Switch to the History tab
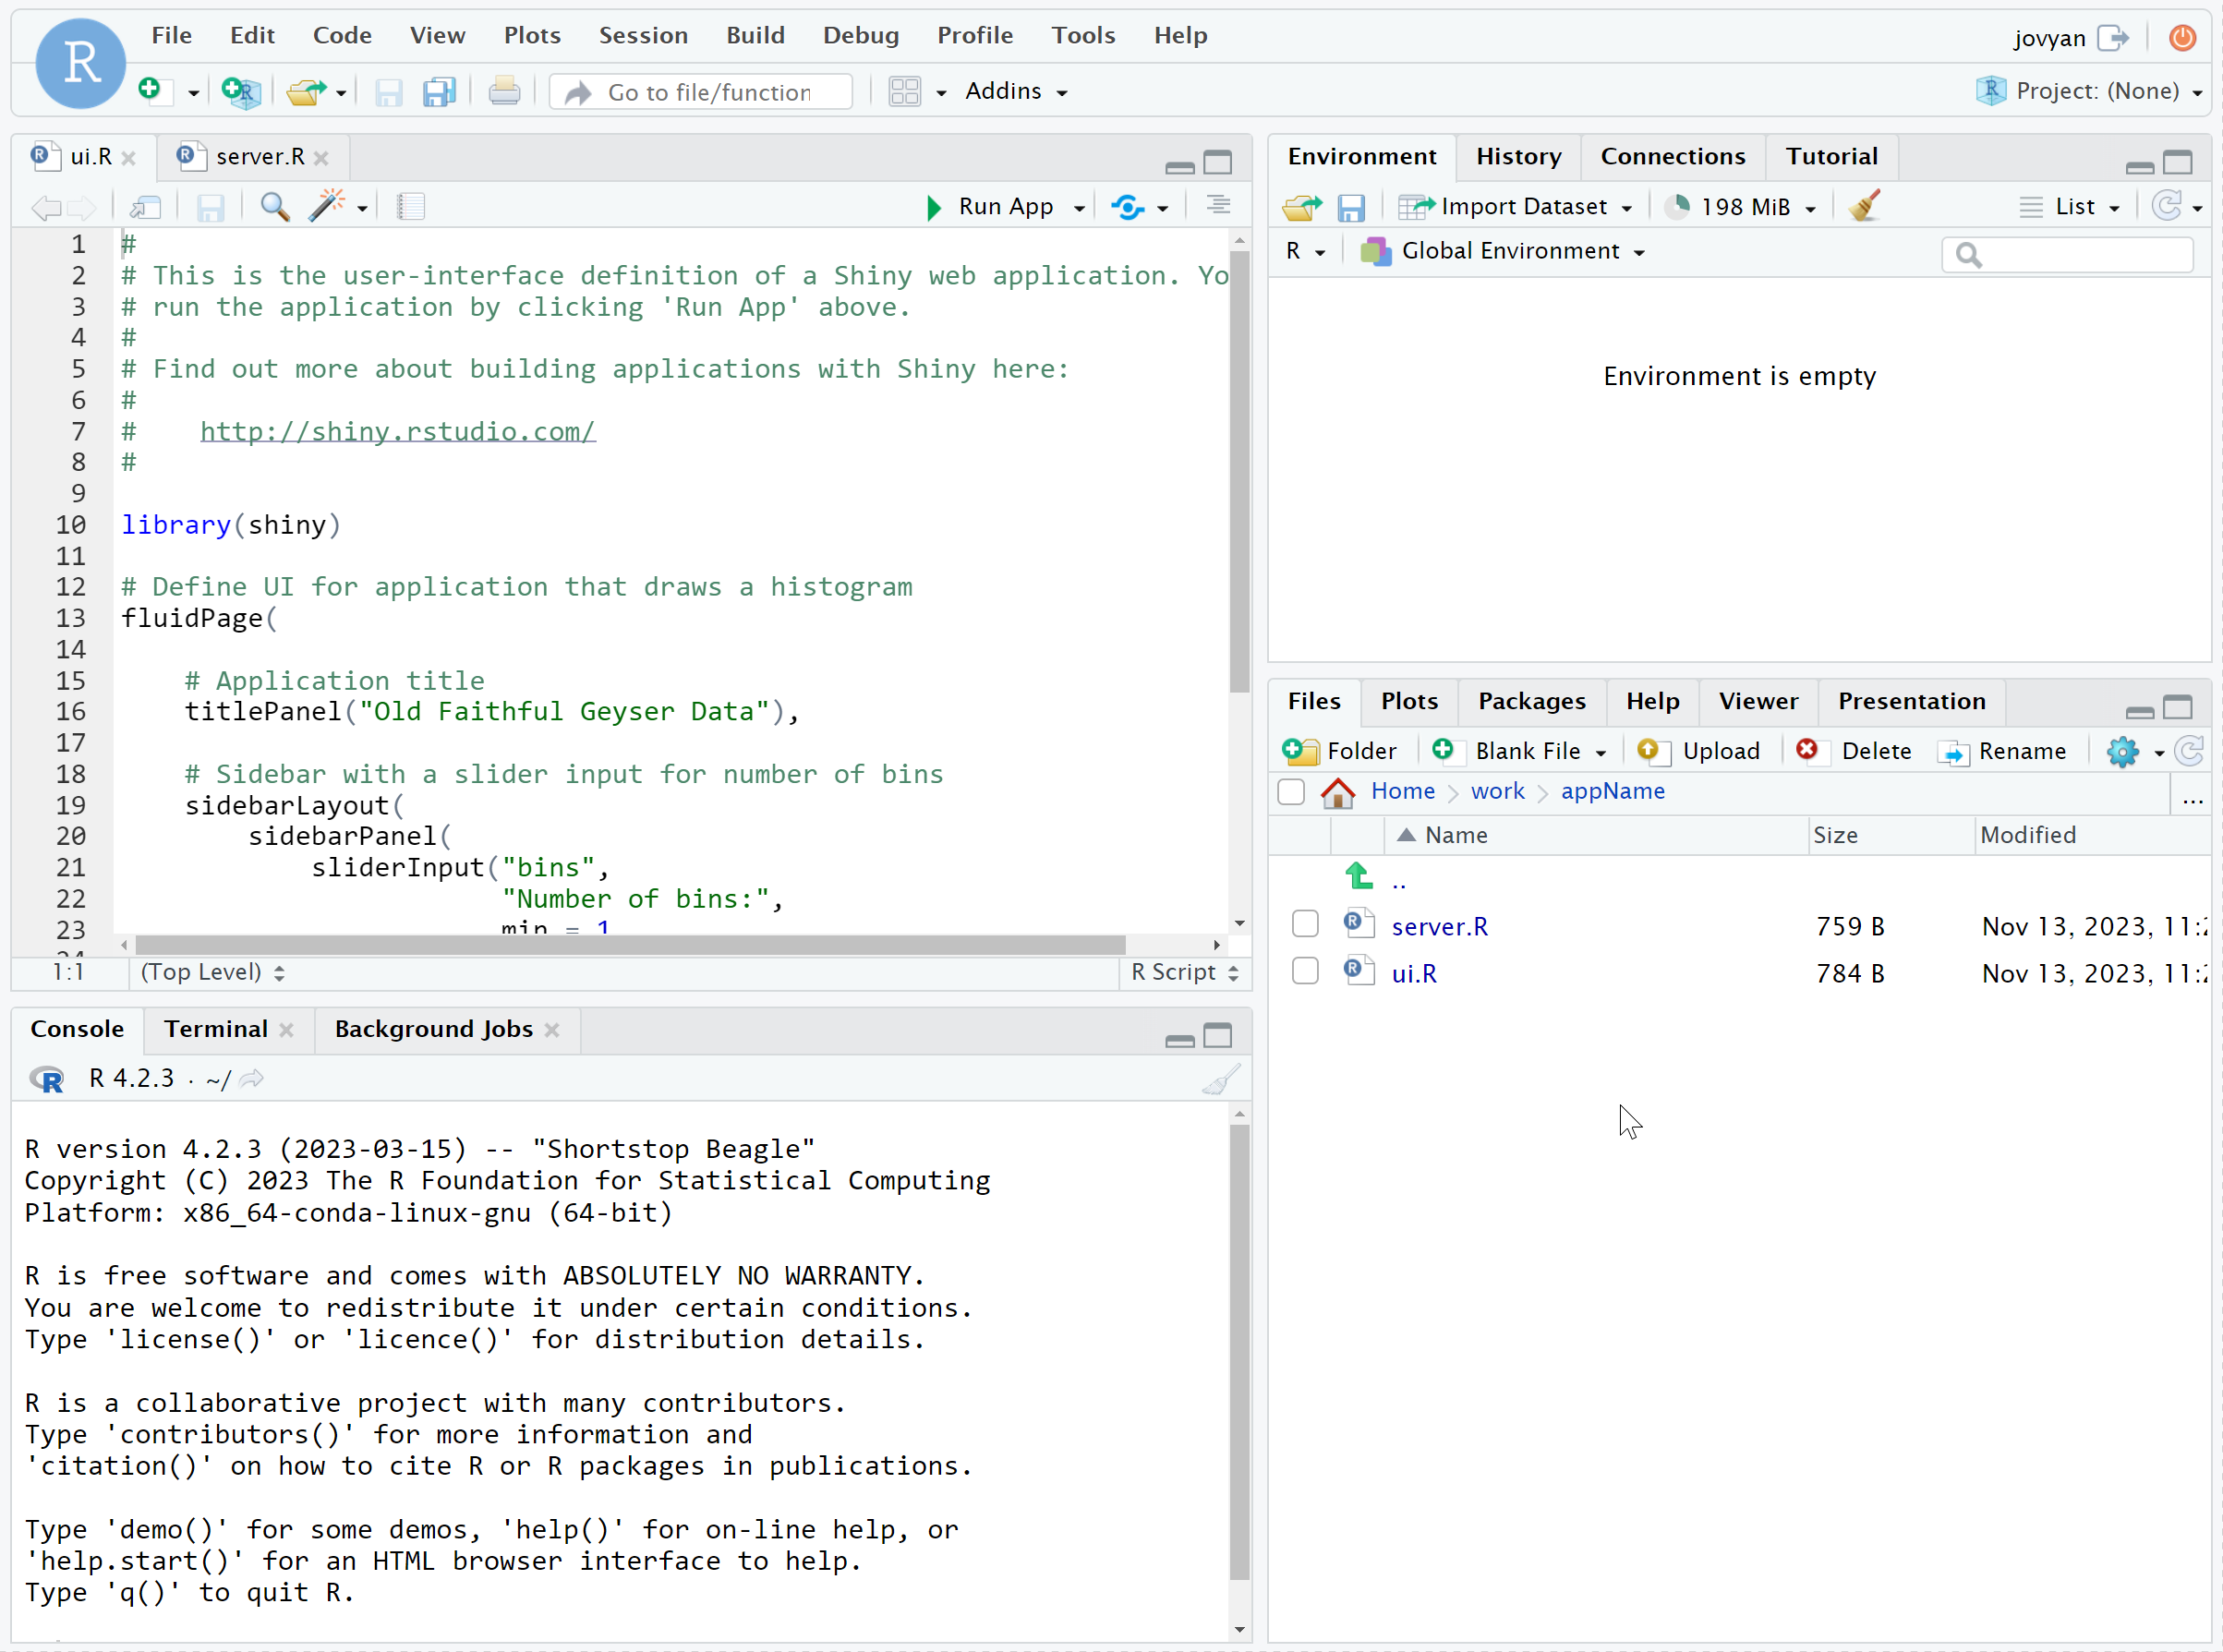 (1518, 156)
